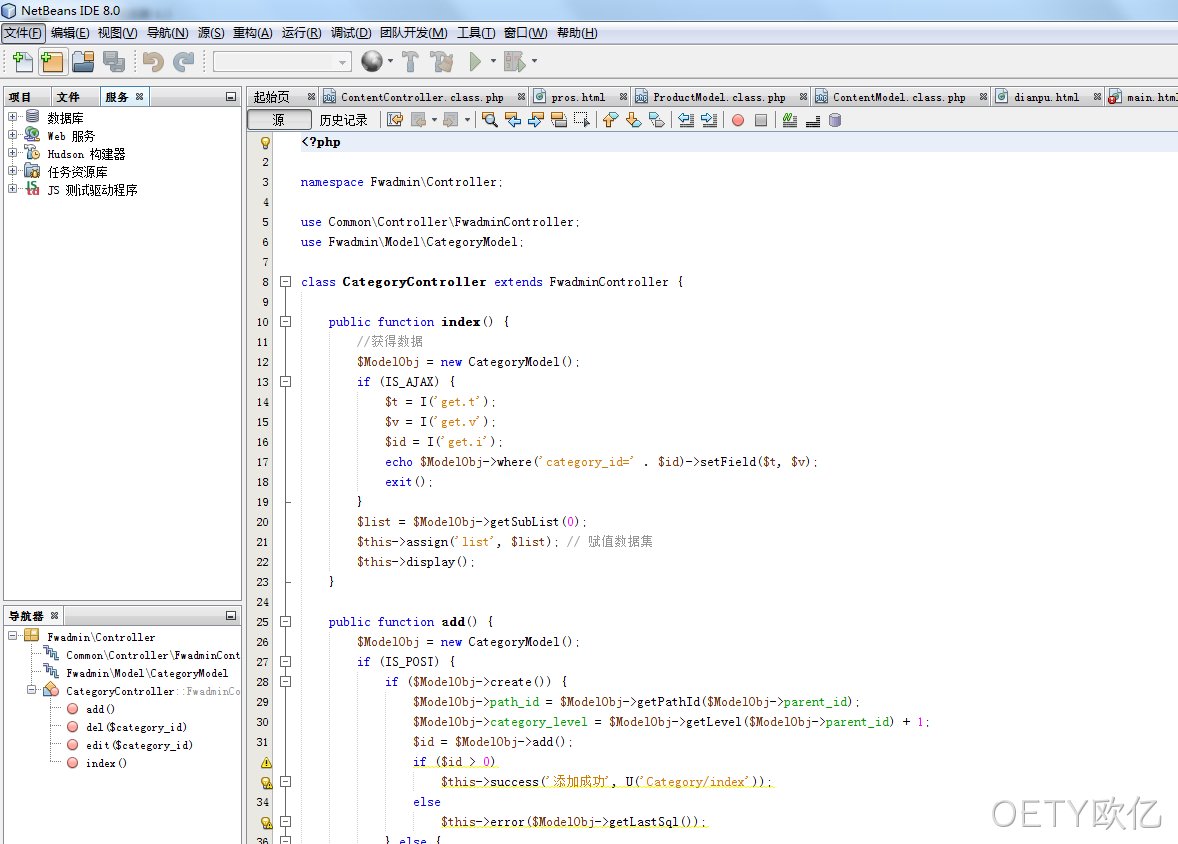This screenshot has width=1178, height=844.
Task: Click the Redo arrow icon
Action: pos(183,61)
